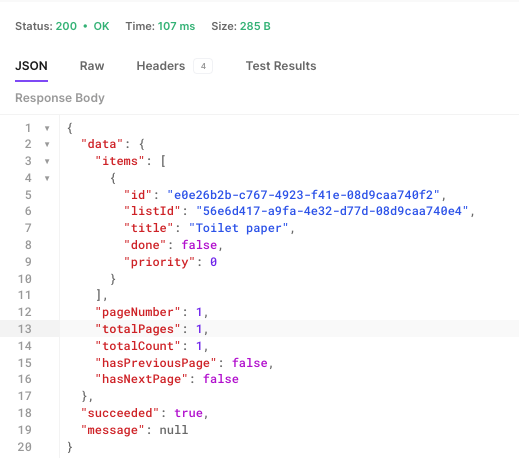Click the "pageNumber" key
This screenshot has width=519, height=465.
(138, 312)
